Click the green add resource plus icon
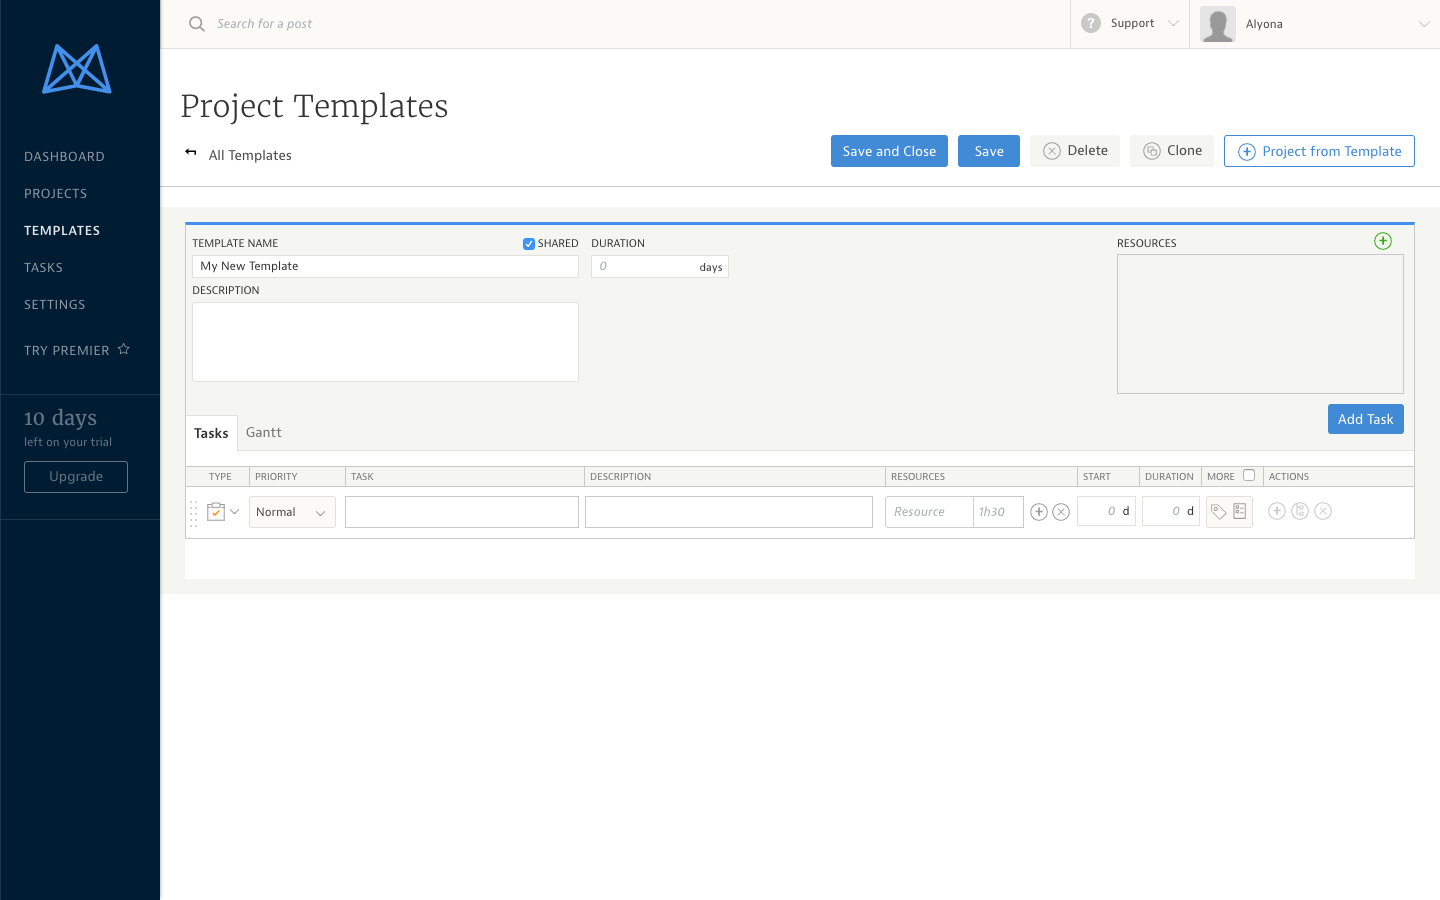This screenshot has height=900, width=1440. (1383, 241)
